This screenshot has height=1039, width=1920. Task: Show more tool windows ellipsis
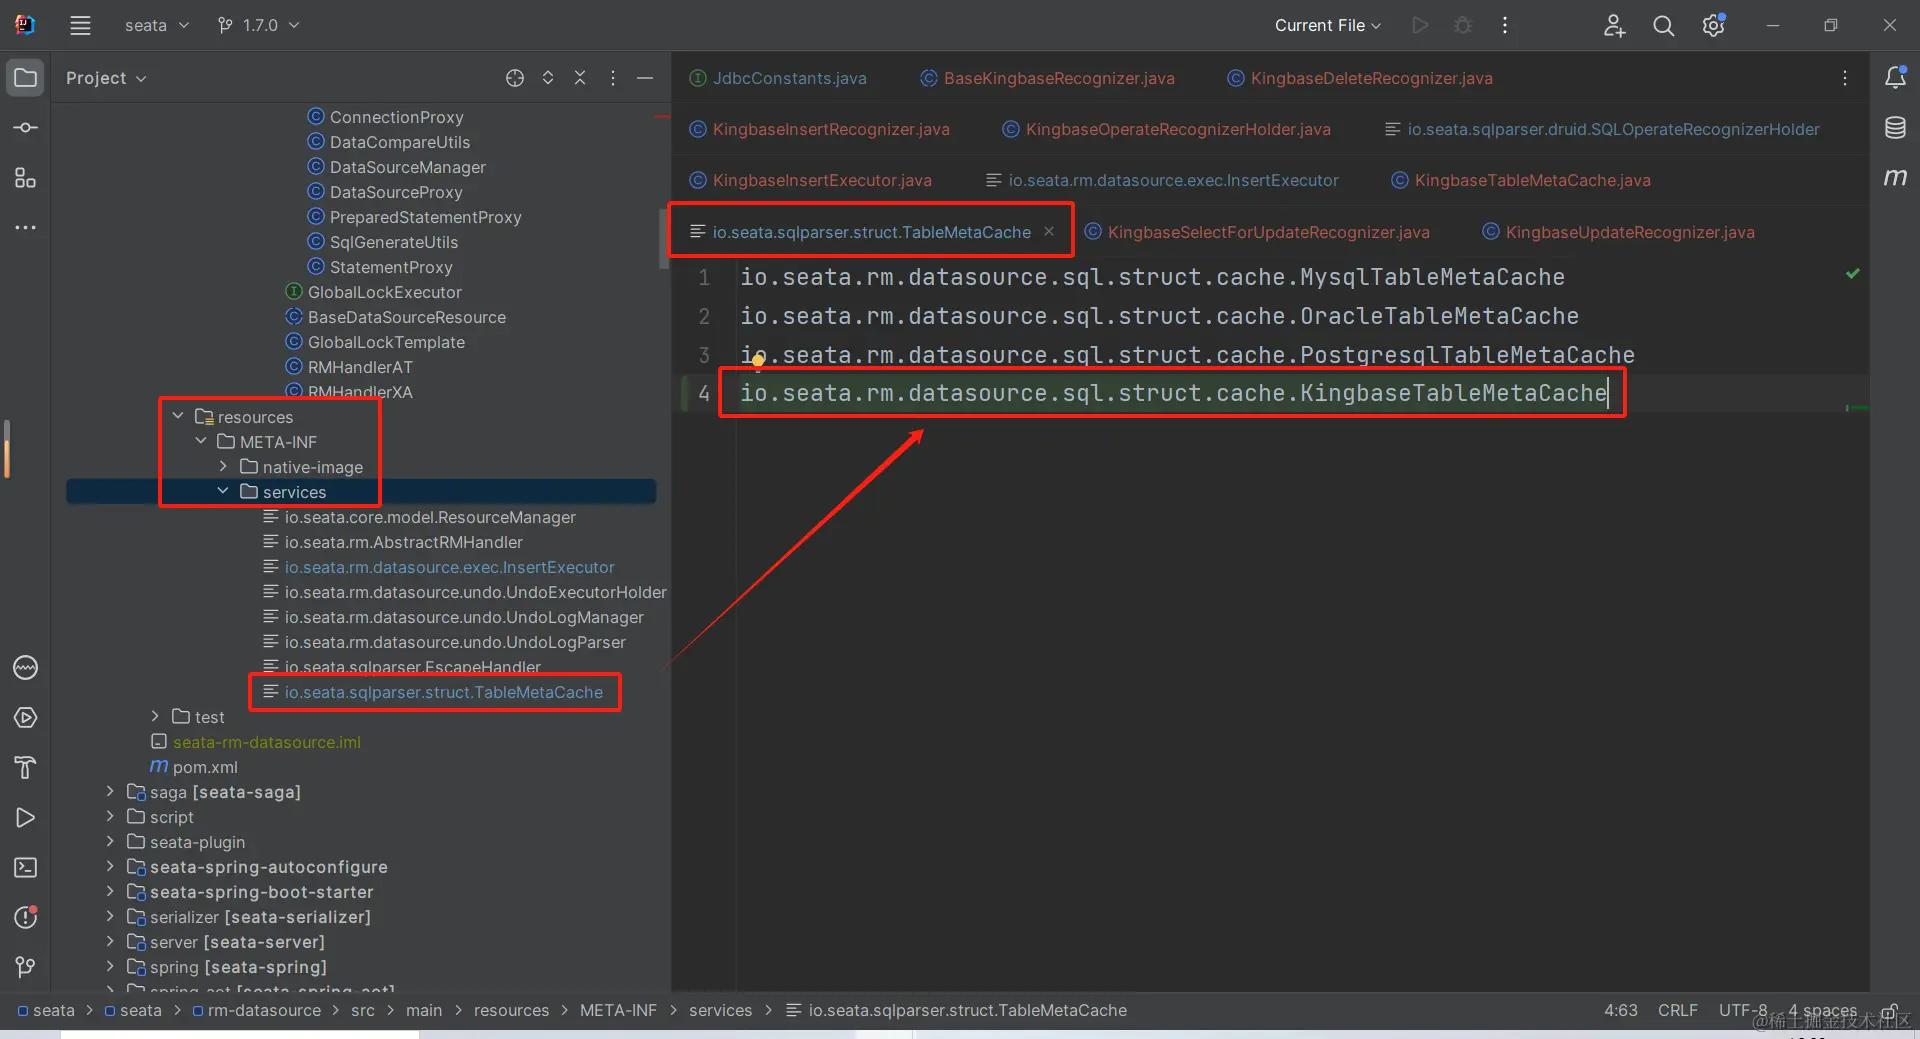pos(26,228)
